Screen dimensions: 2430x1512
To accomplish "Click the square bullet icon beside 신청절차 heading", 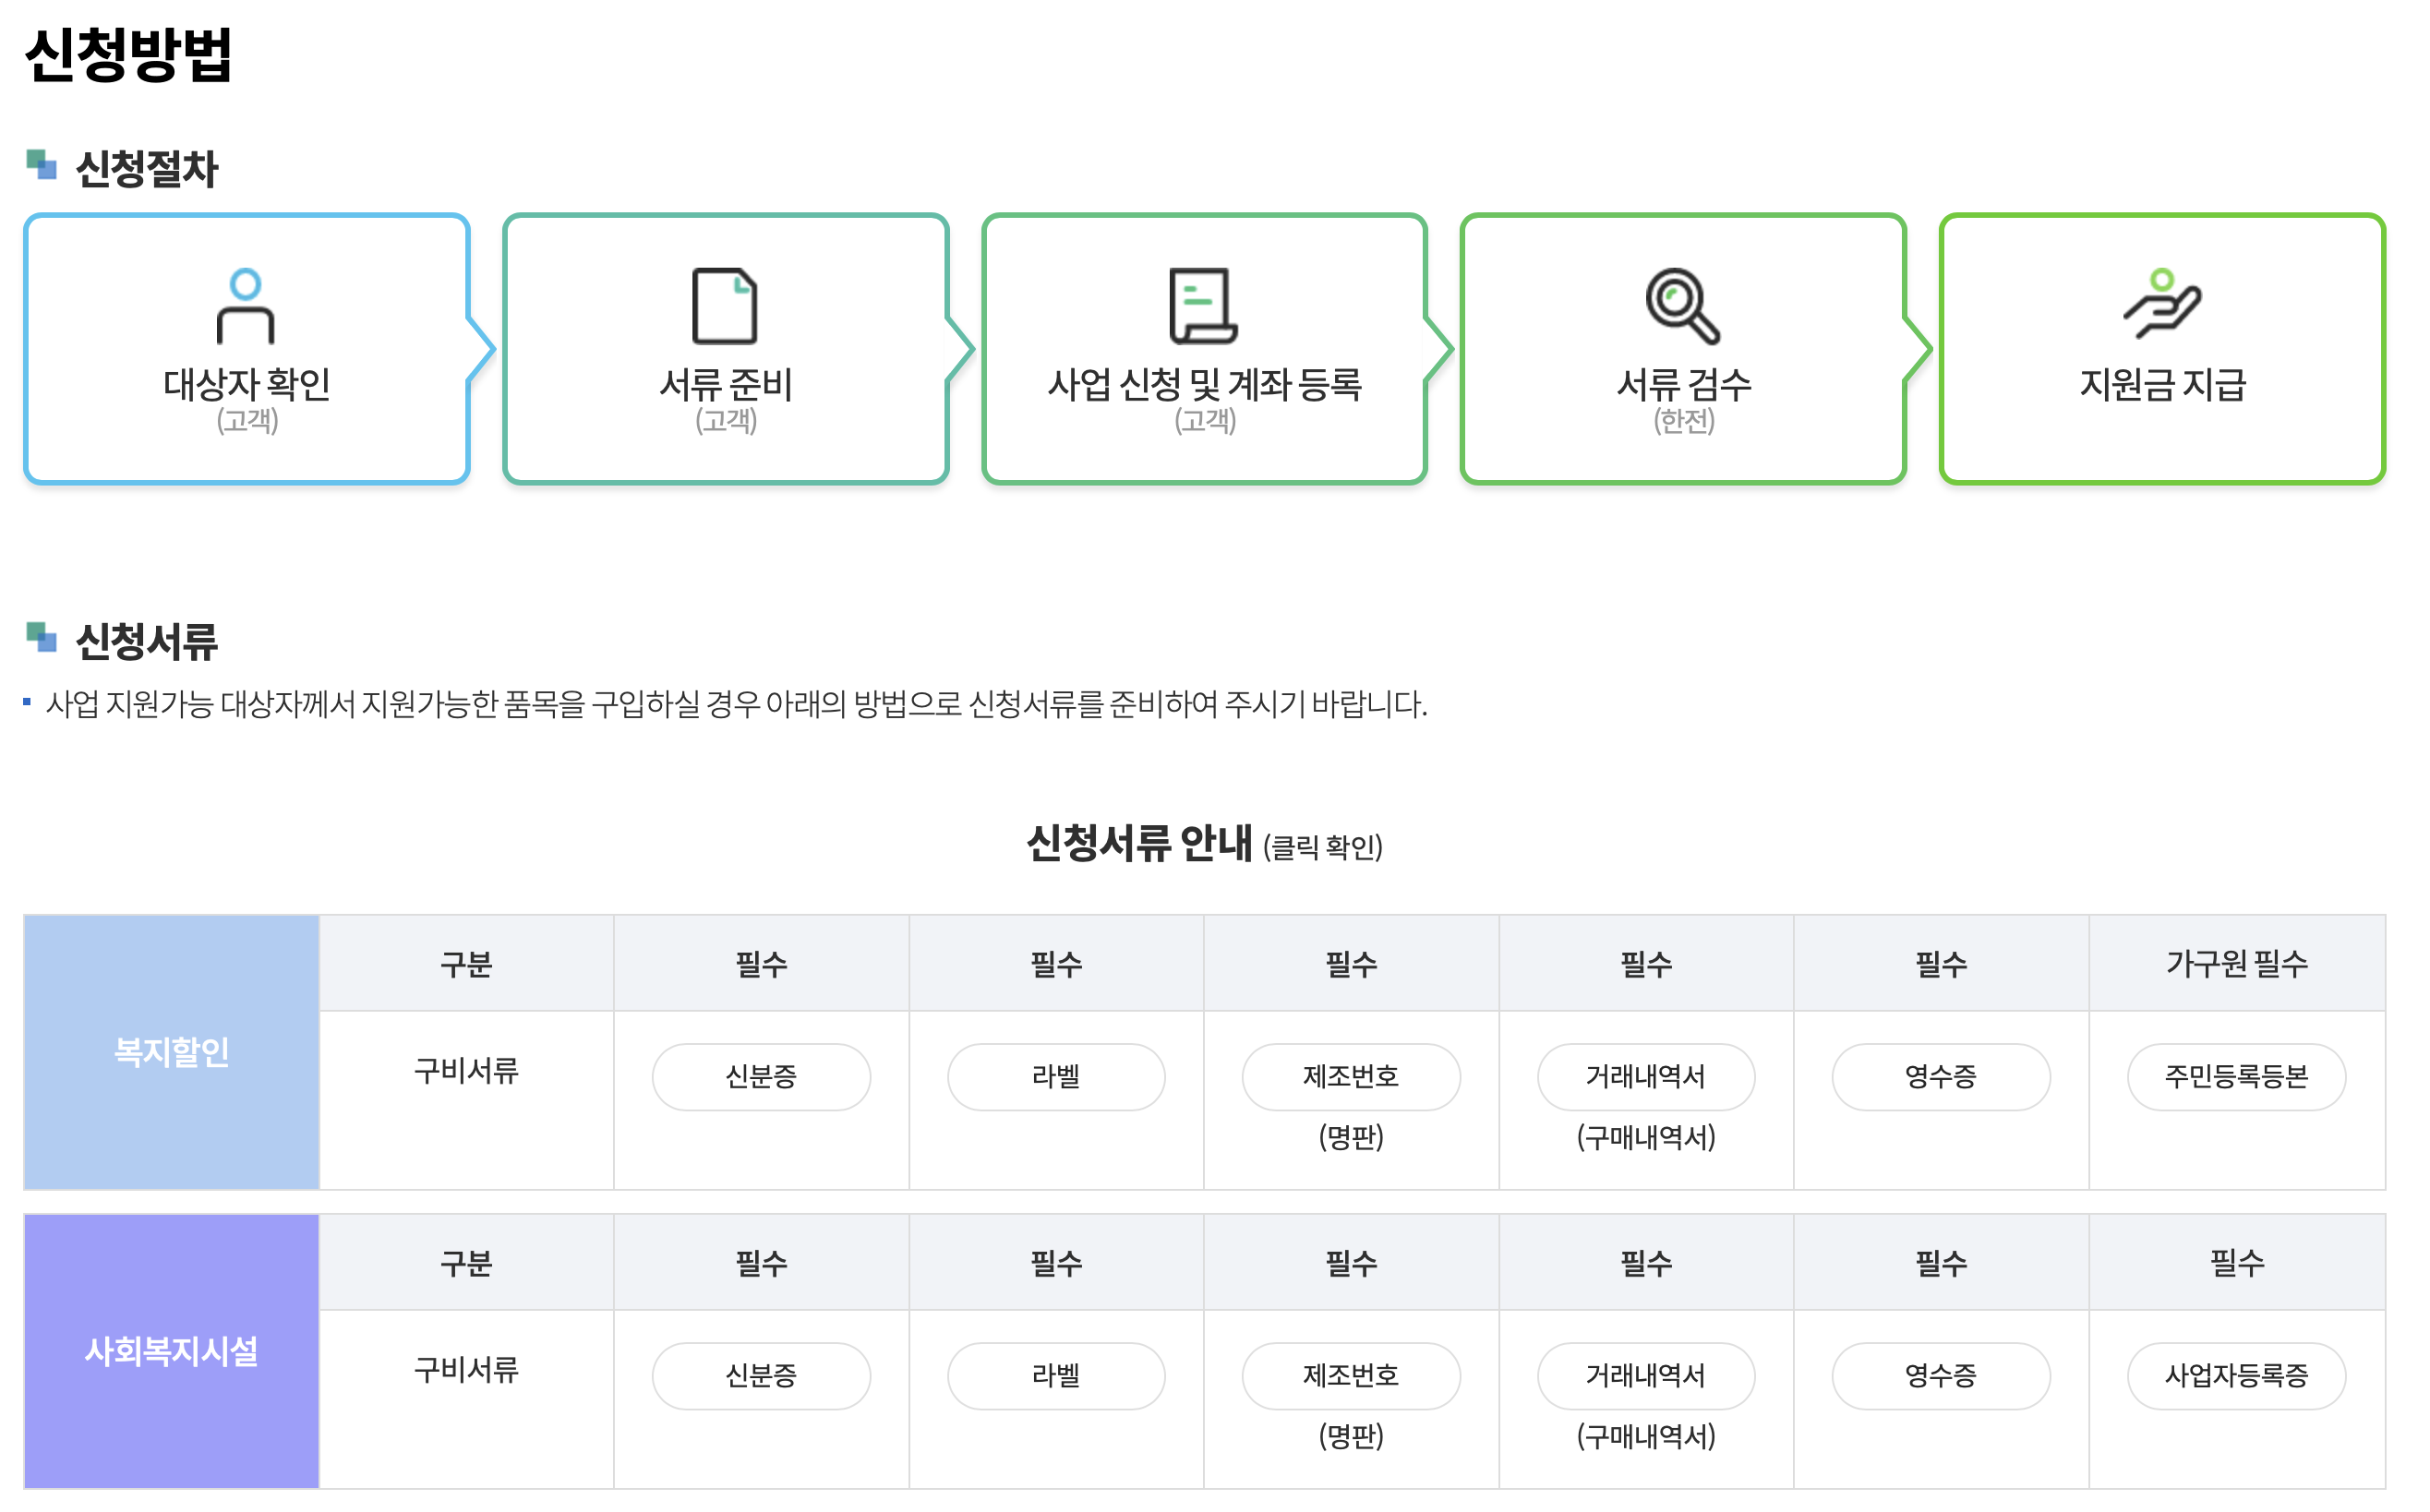I will click(x=42, y=166).
